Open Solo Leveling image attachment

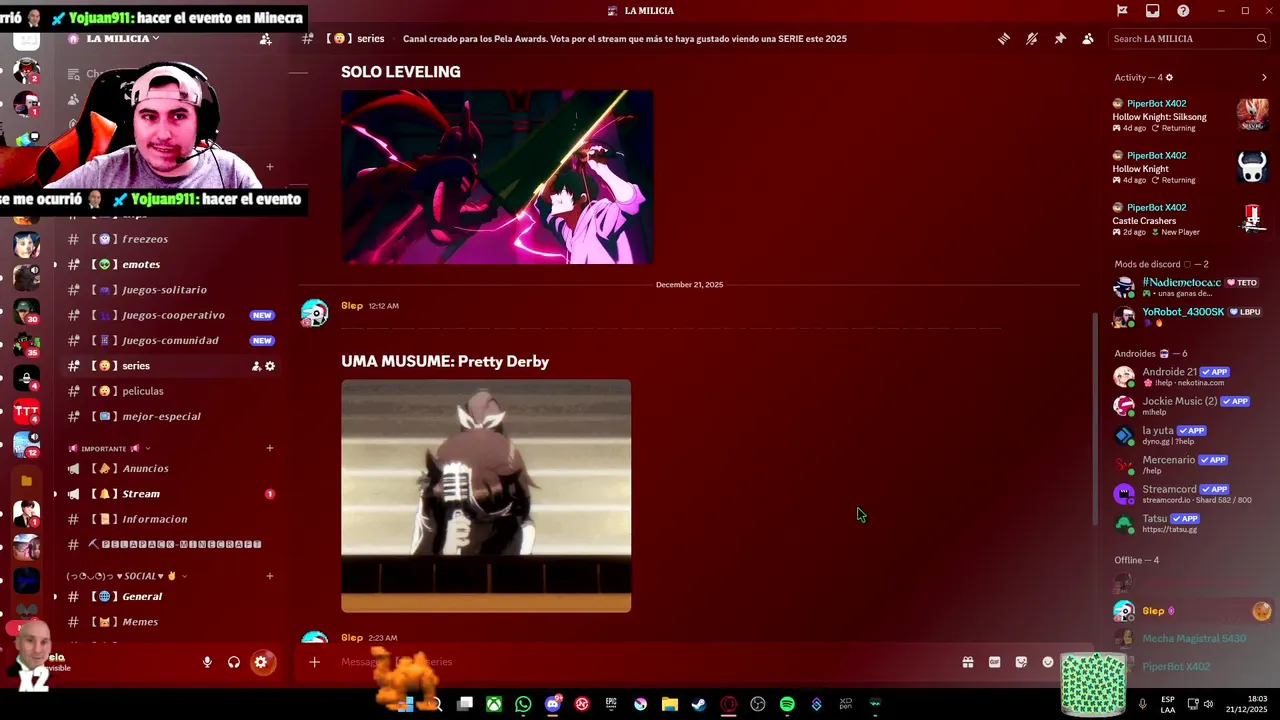click(497, 177)
